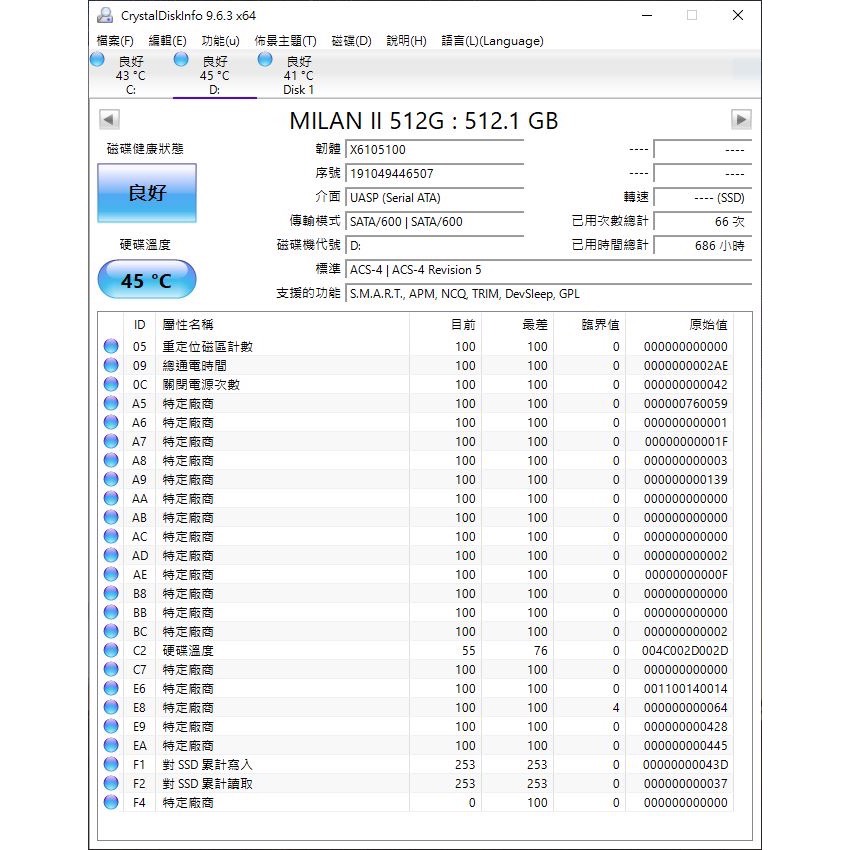850x850 pixels.
Task: Click the next disk arrow button
Action: pyautogui.click(x=741, y=119)
